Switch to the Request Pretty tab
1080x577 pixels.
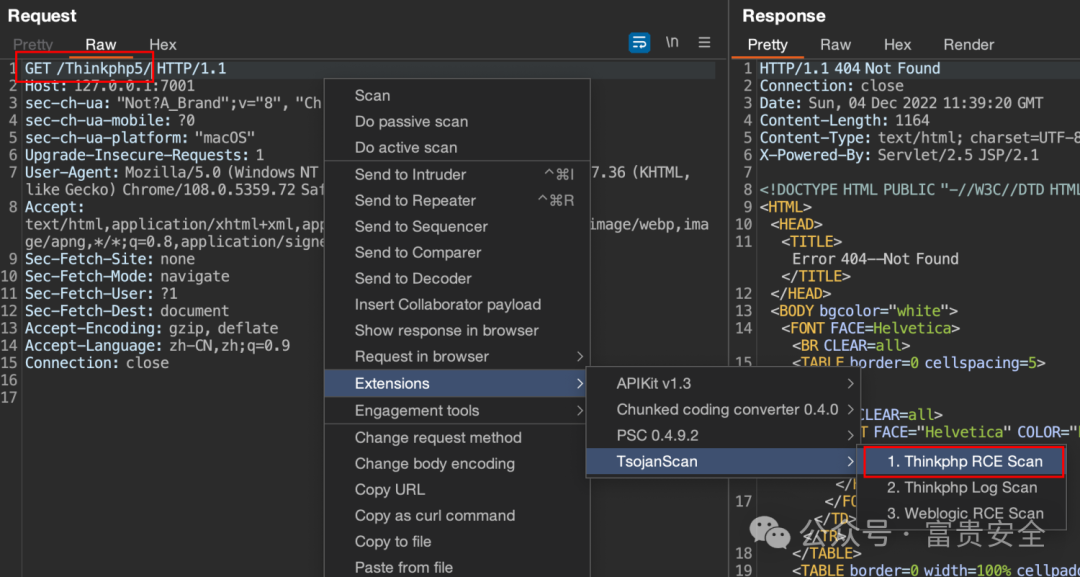tap(33, 45)
